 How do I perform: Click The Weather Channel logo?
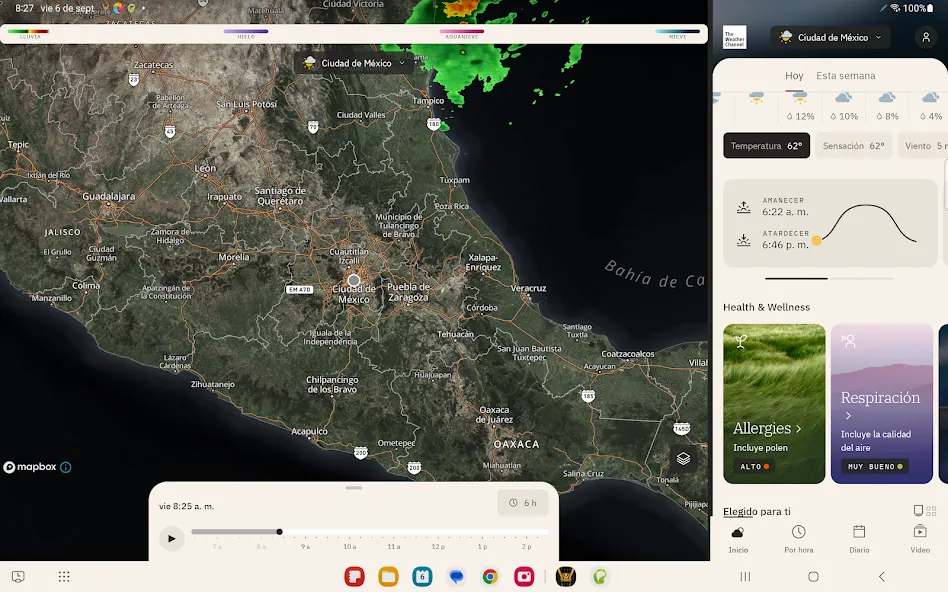click(735, 37)
